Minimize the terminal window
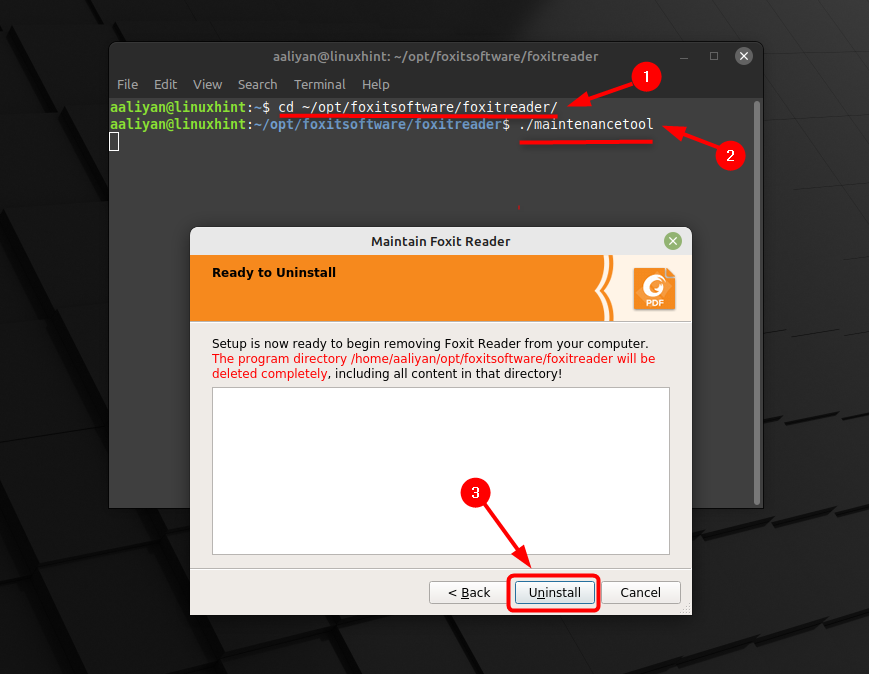The height and width of the screenshot is (674, 869). point(684,57)
